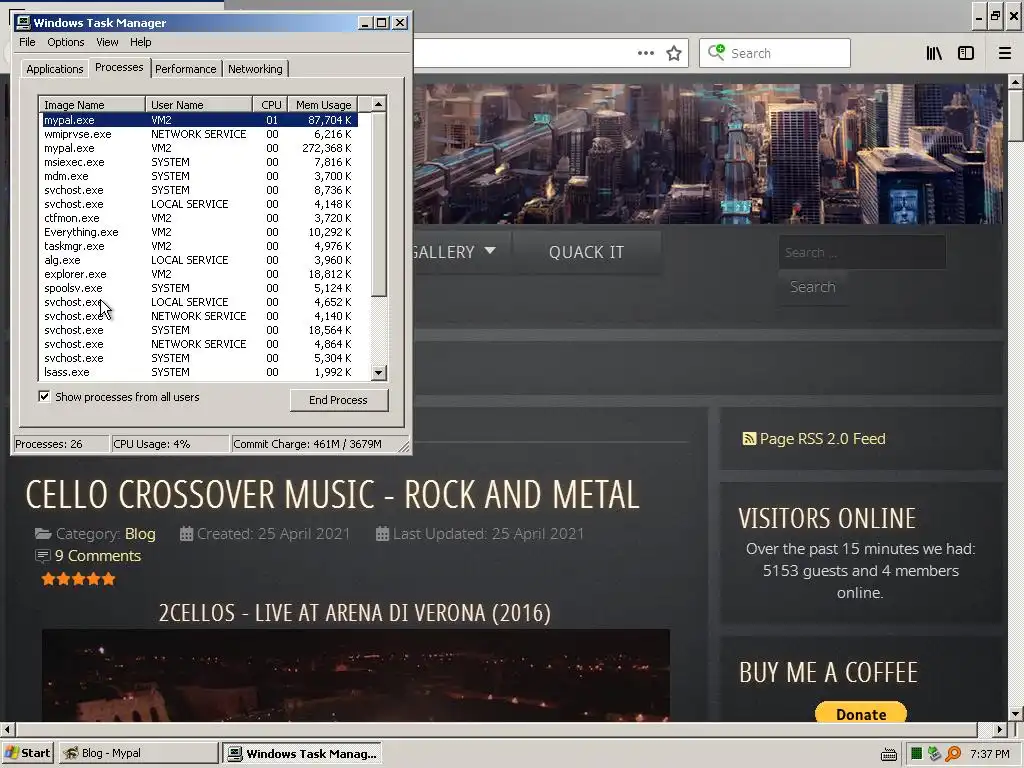1024x768 pixels.
Task: Click the browser page vertical scrollbar thumb
Action: click(x=1015, y=115)
